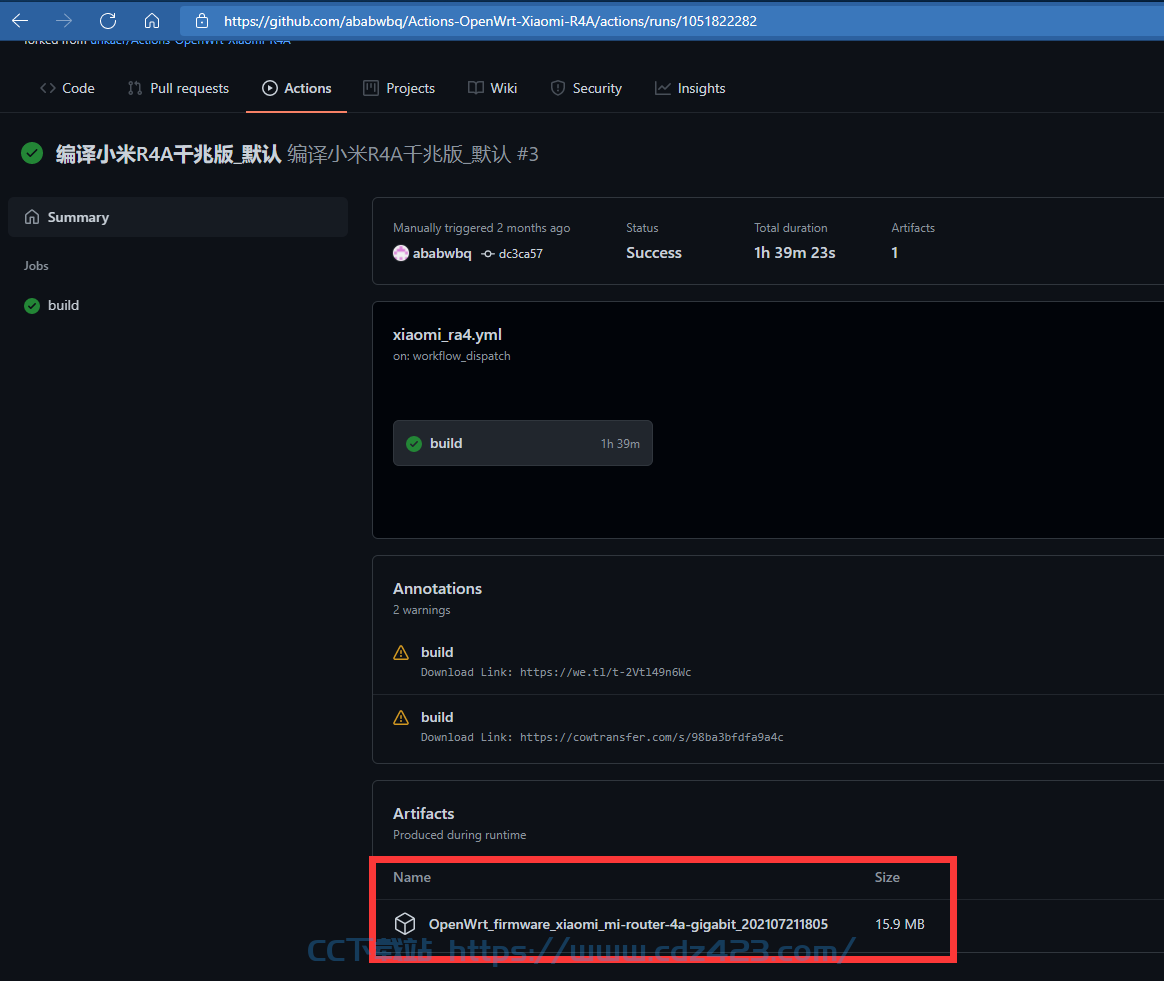Click the 'Manually triggered 2 months ago' text
Image resolution: width=1164 pixels, height=981 pixels.
coord(482,228)
